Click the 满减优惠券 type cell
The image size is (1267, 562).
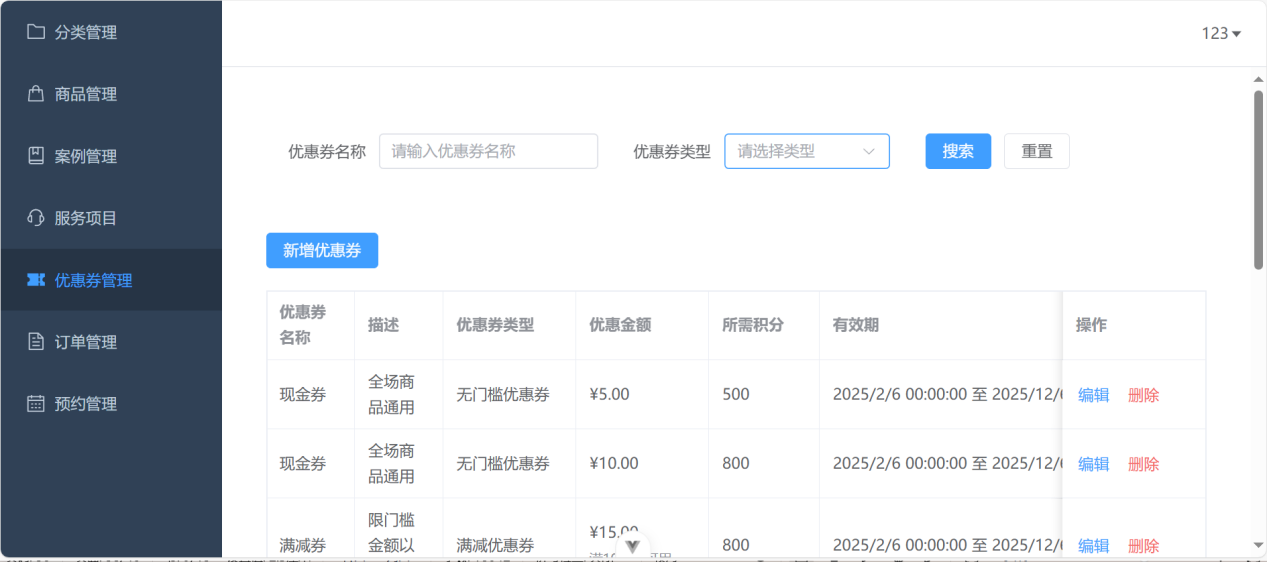pyautogui.click(x=509, y=545)
